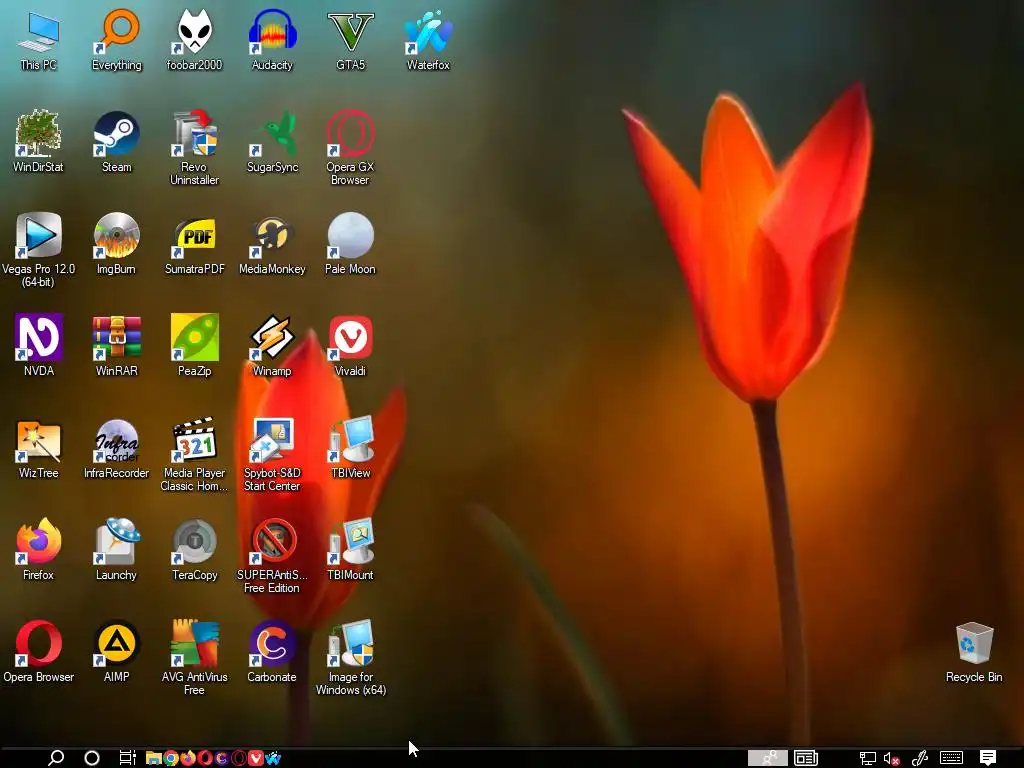Image resolution: width=1024 pixels, height=768 pixels.
Task: Select the TeraCopy desktop shortcut
Action: click(x=195, y=550)
